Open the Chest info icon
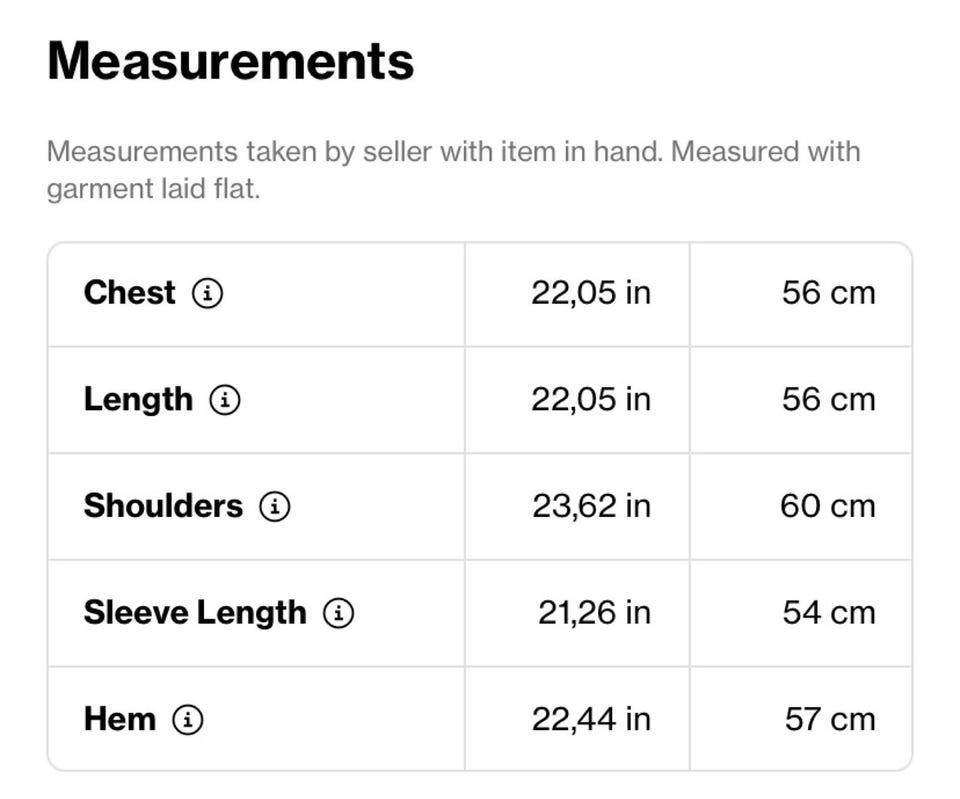Screen dimensions: 960x799 coord(208,294)
